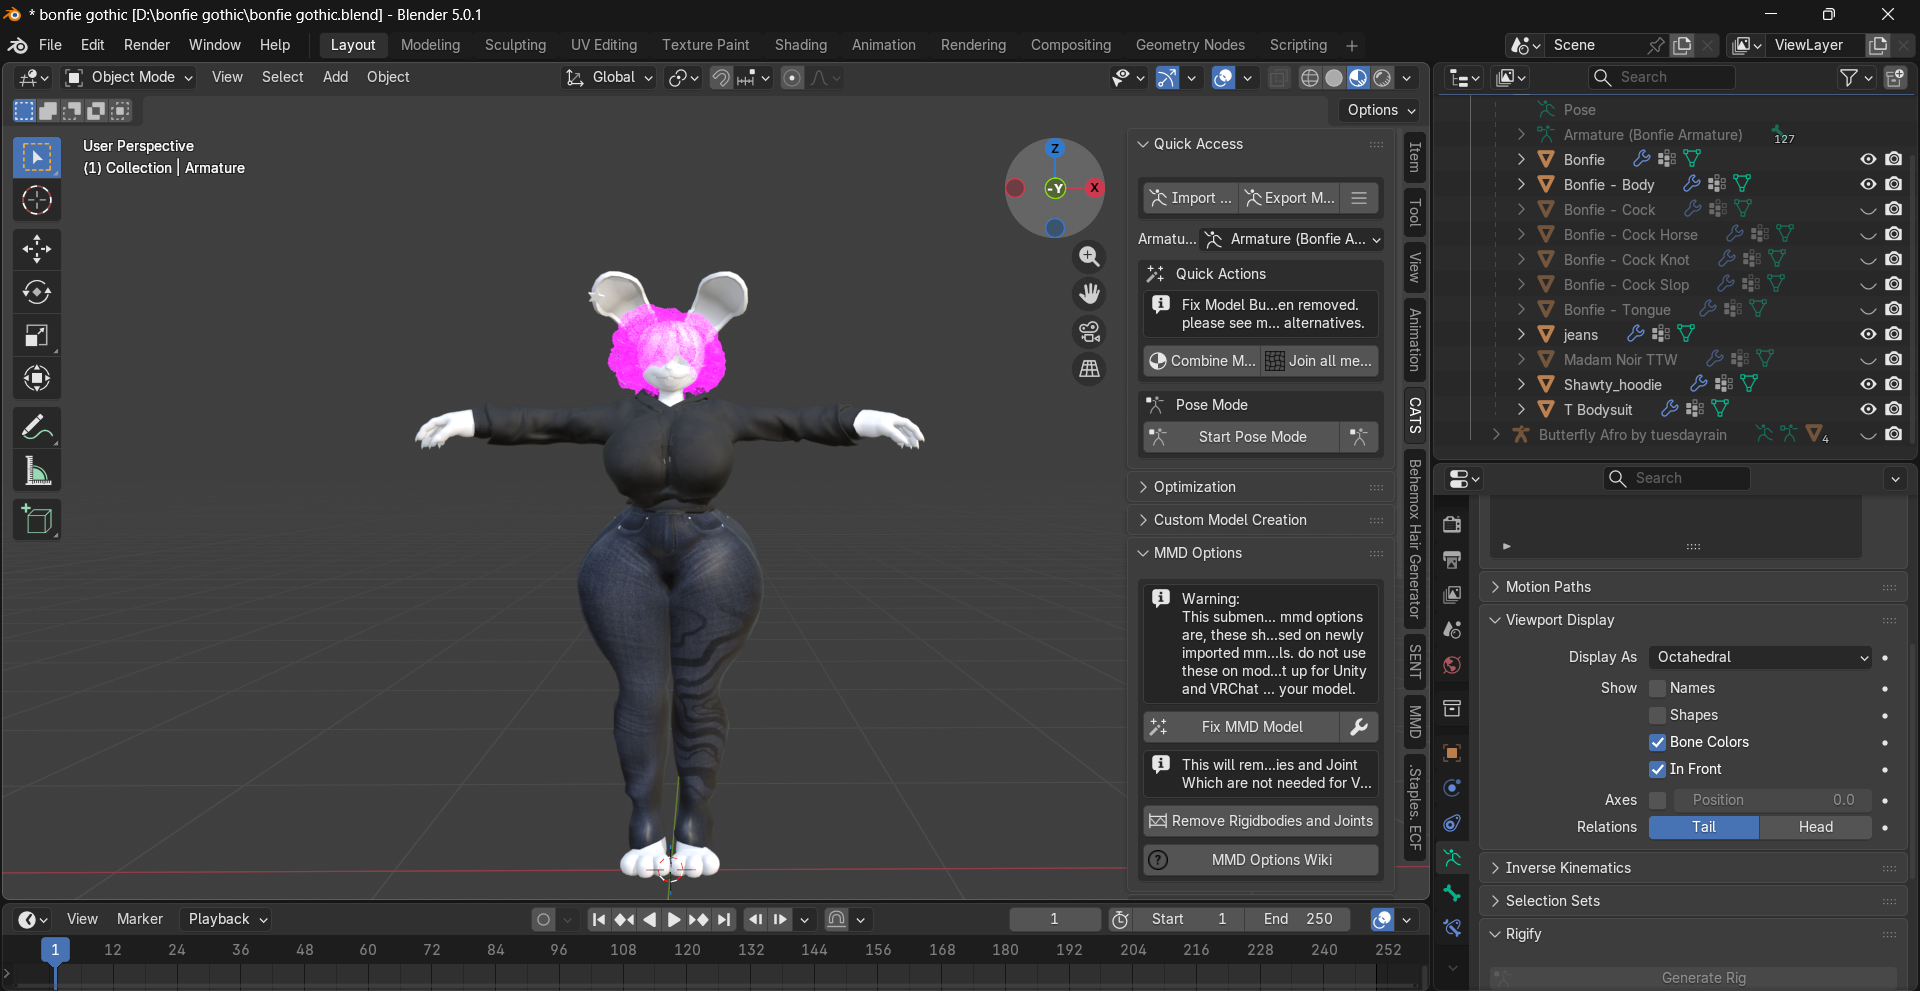Enable the Names checkbox
This screenshot has width=1920, height=991.
[x=1657, y=688]
